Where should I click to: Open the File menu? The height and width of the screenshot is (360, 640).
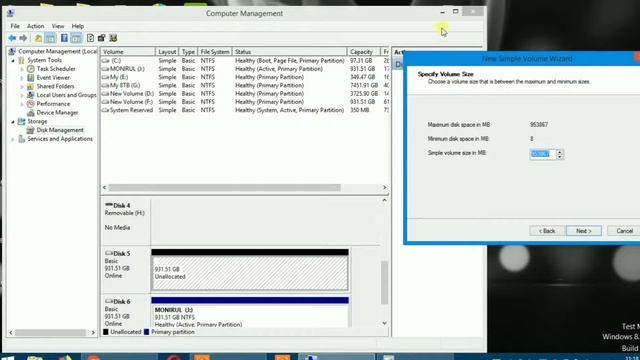(x=15, y=26)
